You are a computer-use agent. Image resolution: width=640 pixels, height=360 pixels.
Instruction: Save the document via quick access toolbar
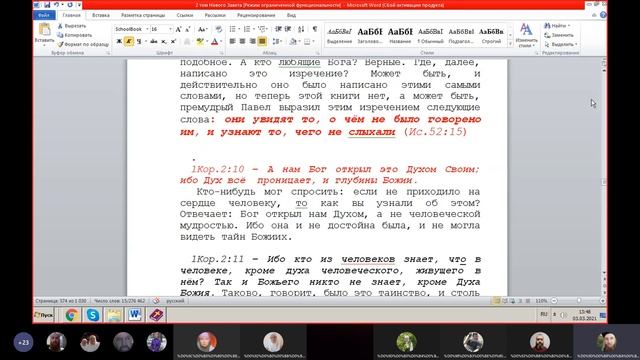[47, 5]
